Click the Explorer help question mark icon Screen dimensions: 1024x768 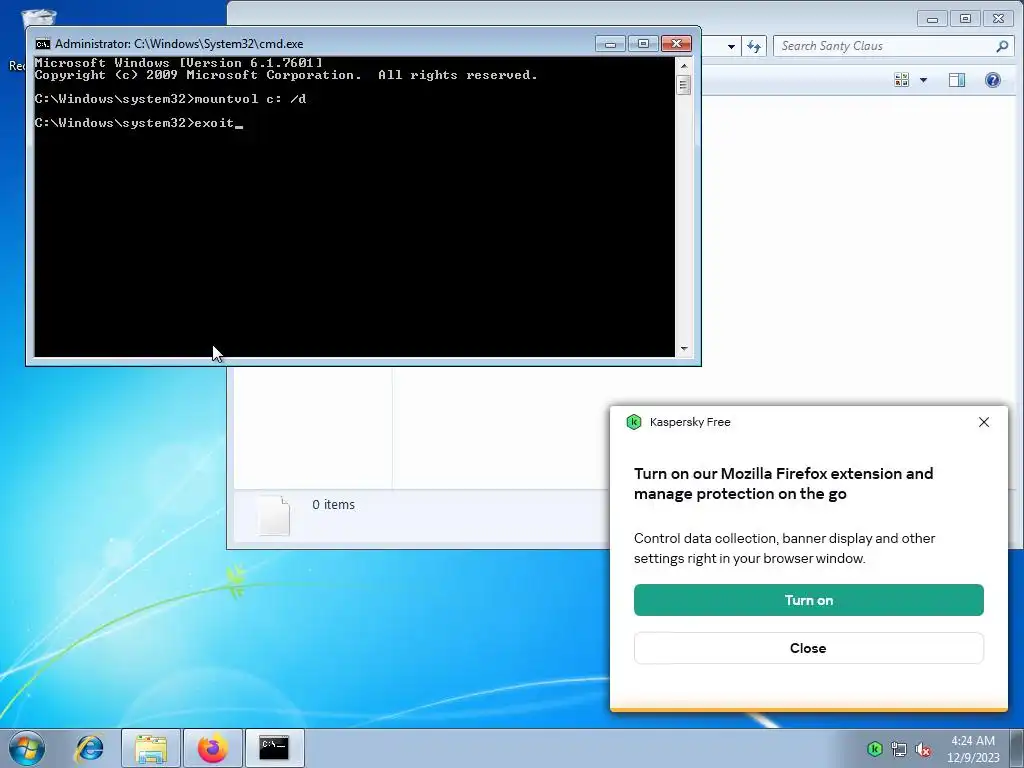(993, 80)
